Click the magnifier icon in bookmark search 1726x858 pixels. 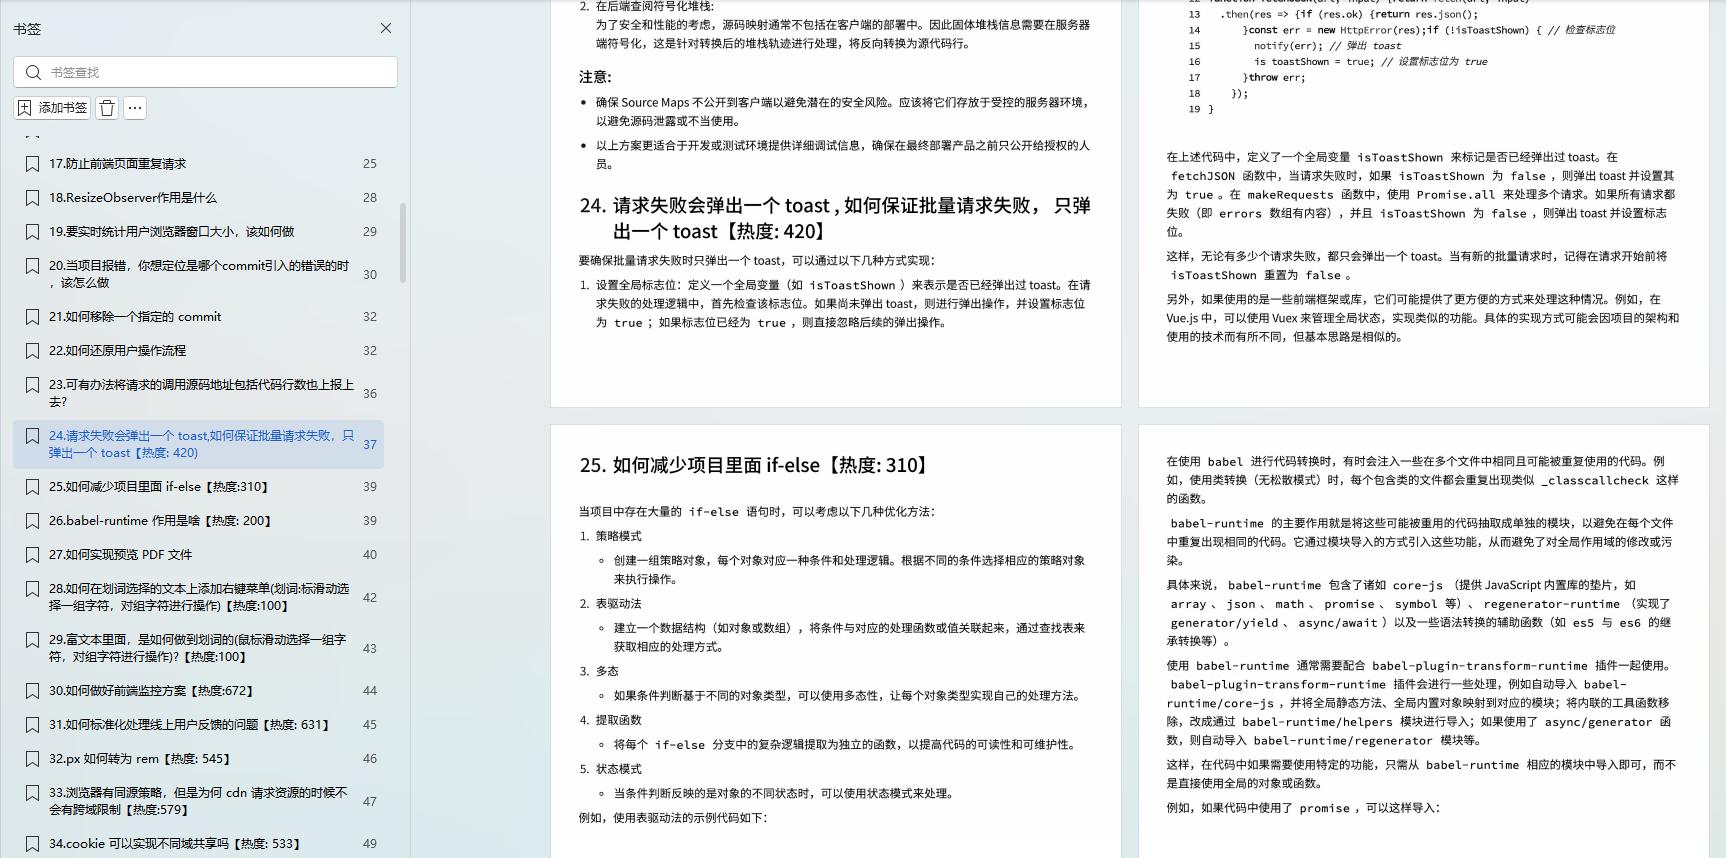(33, 72)
